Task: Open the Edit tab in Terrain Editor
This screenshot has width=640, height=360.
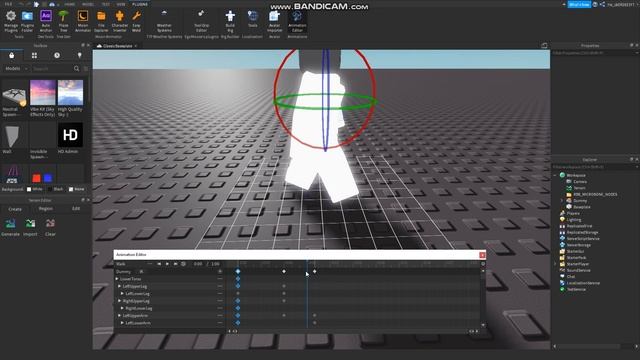Action: pos(76,209)
